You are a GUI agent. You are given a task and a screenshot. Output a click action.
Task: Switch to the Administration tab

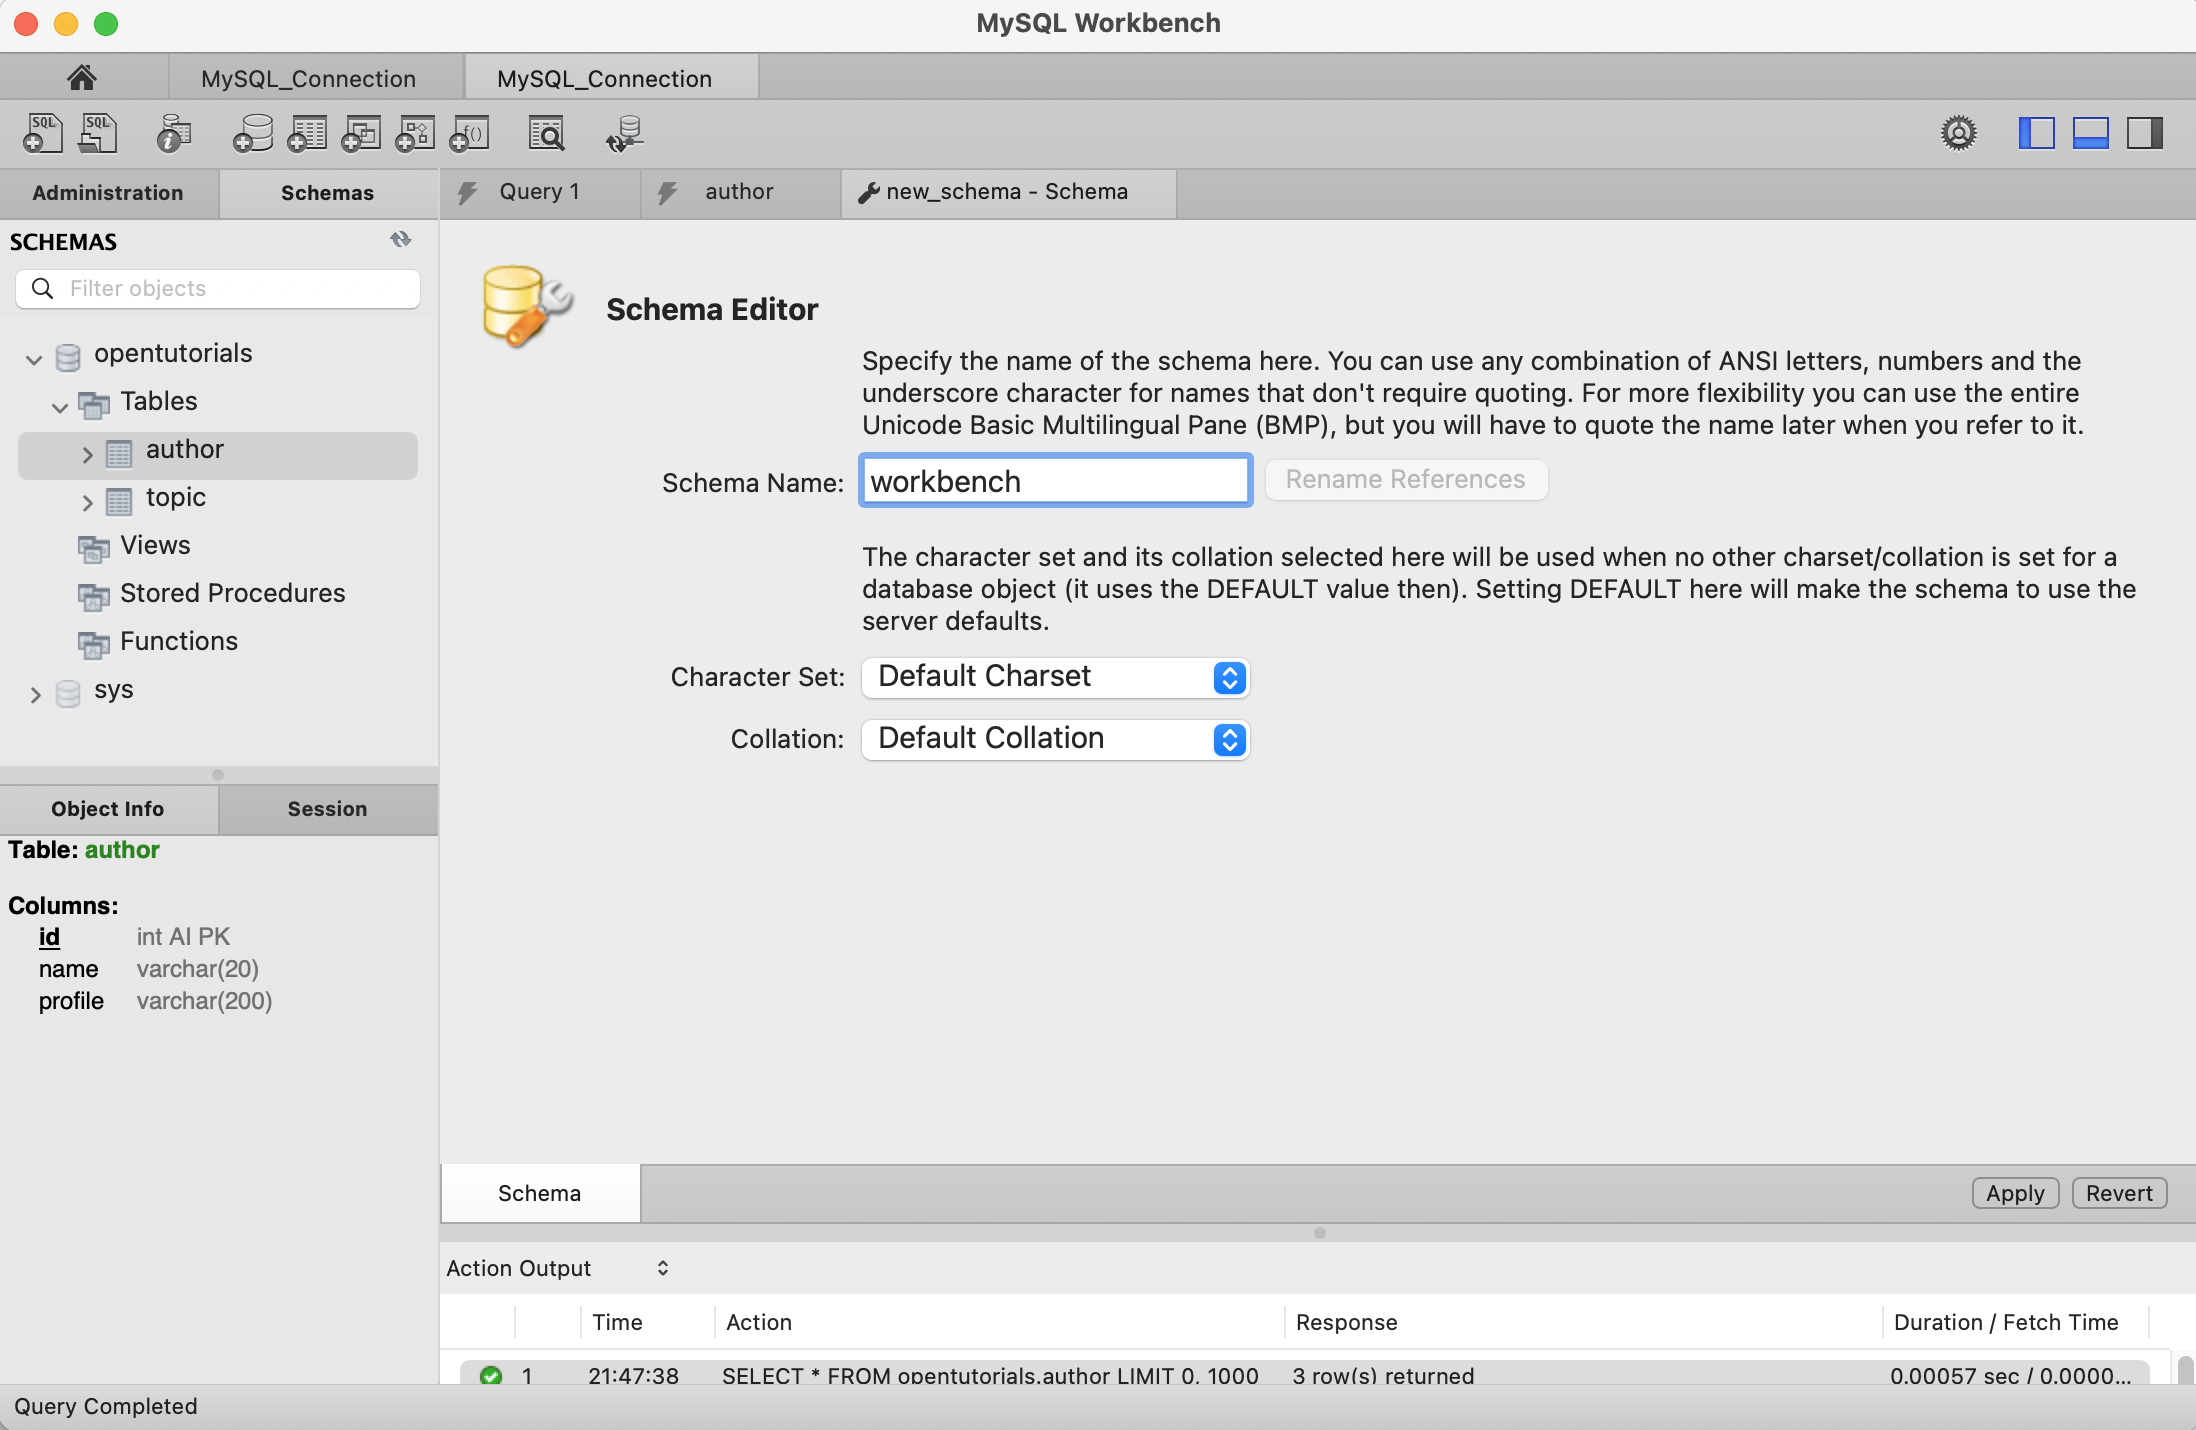(x=108, y=193)
